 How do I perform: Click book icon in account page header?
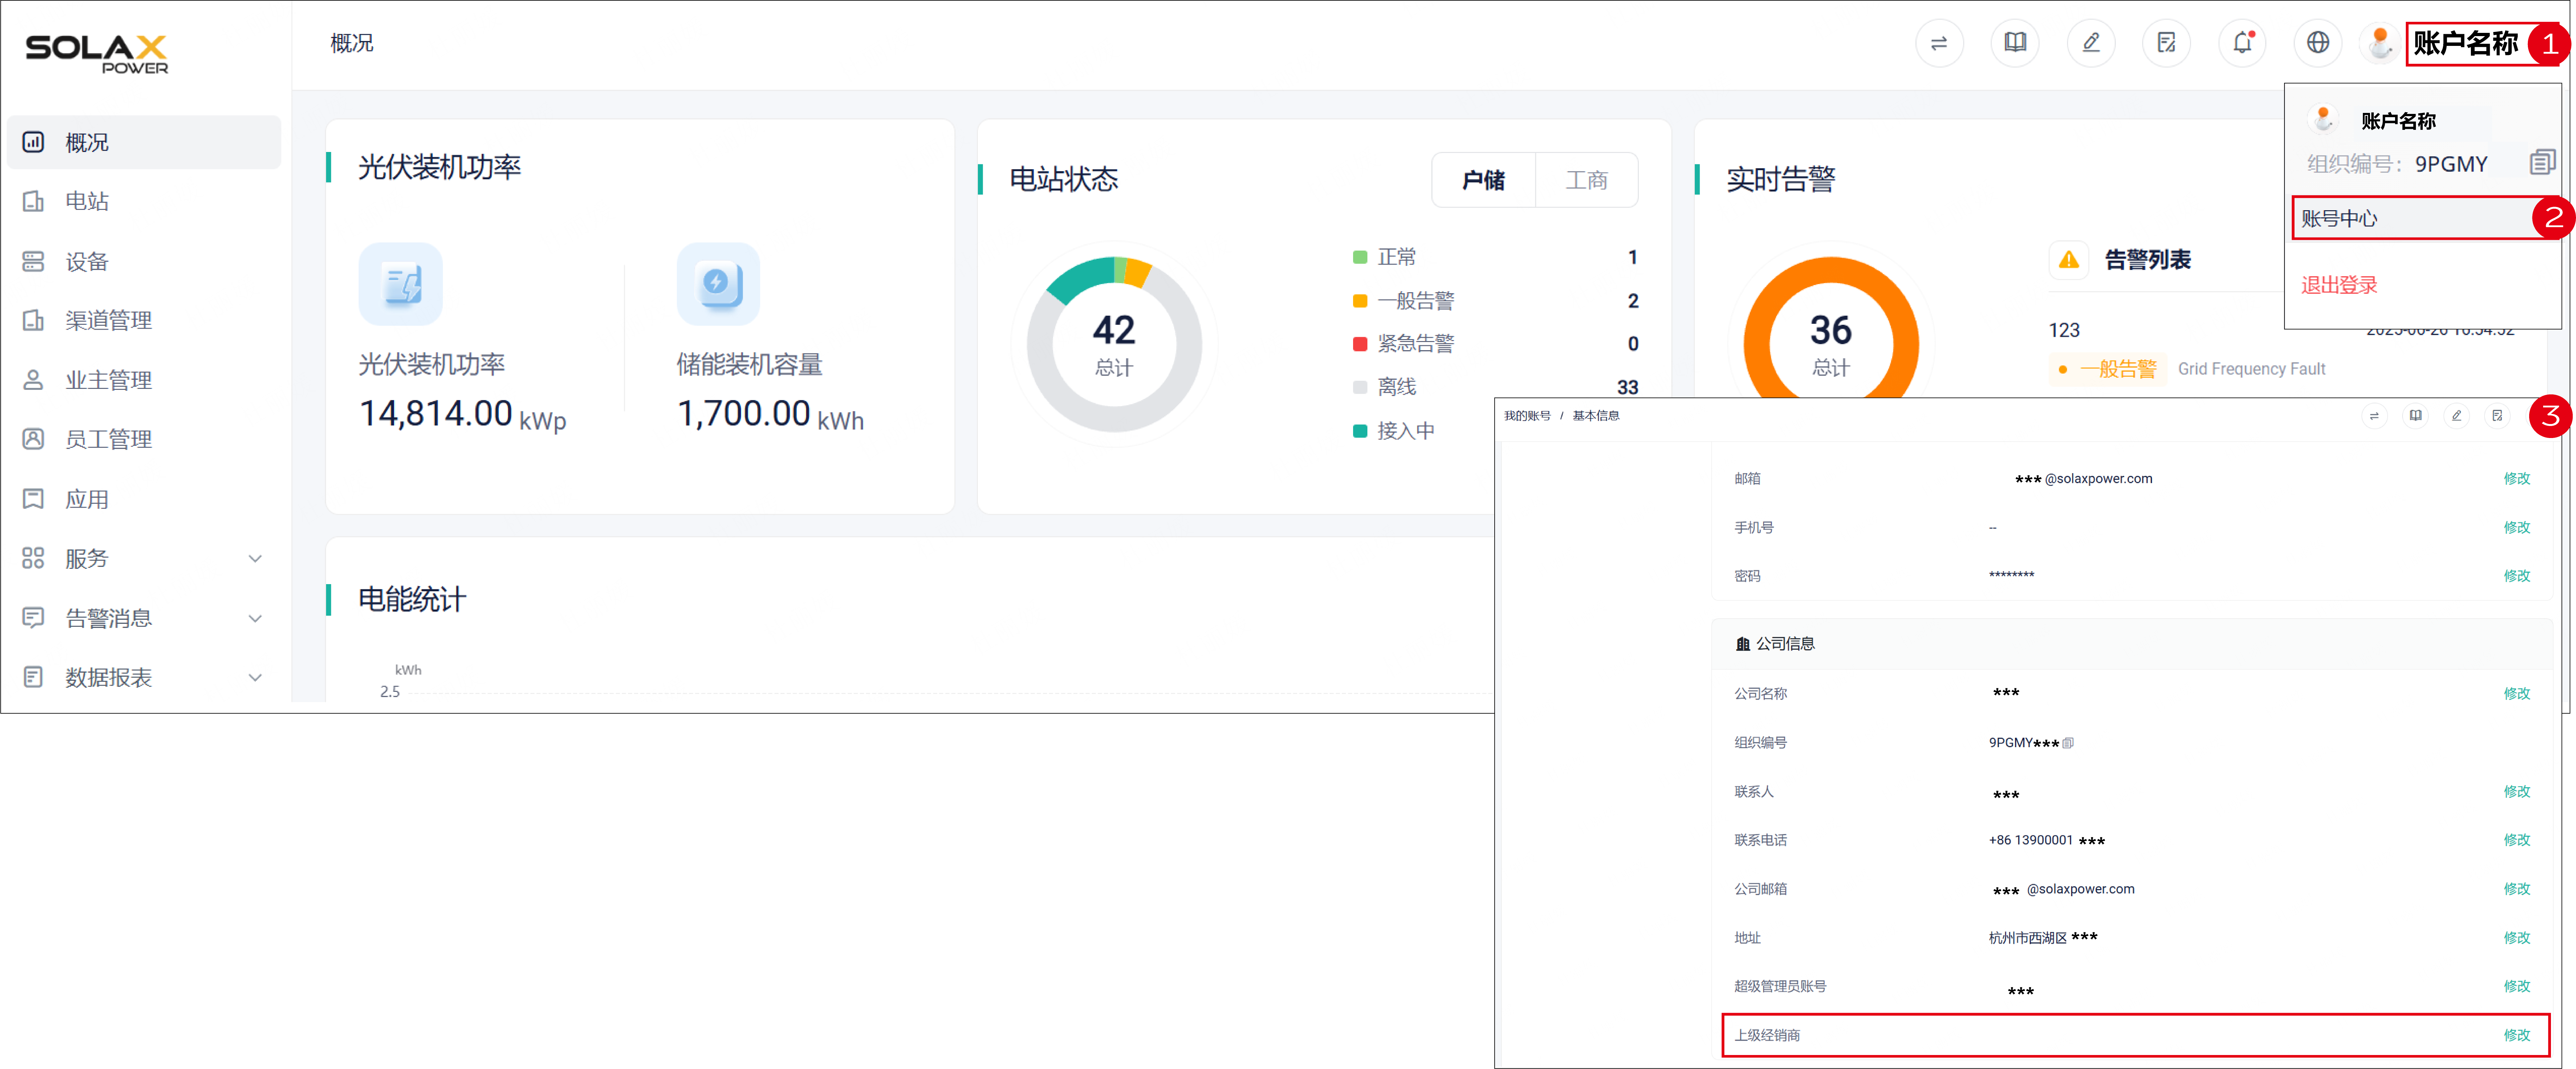2415,416
